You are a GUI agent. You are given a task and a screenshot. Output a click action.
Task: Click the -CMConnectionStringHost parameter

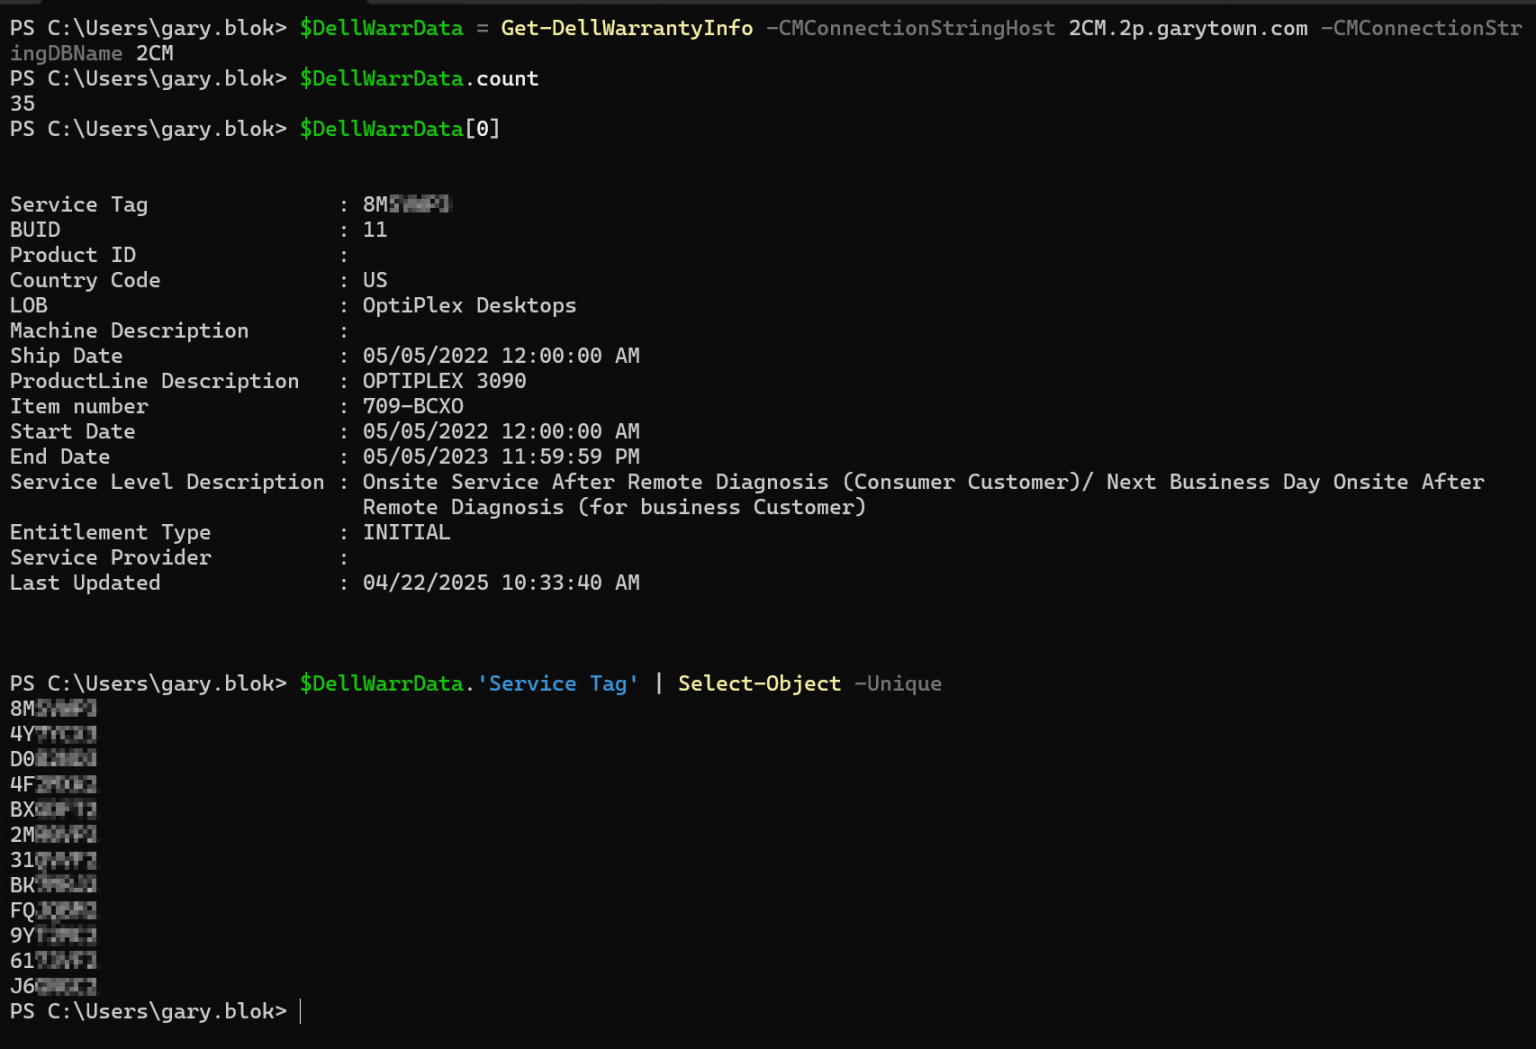(910, 28)
